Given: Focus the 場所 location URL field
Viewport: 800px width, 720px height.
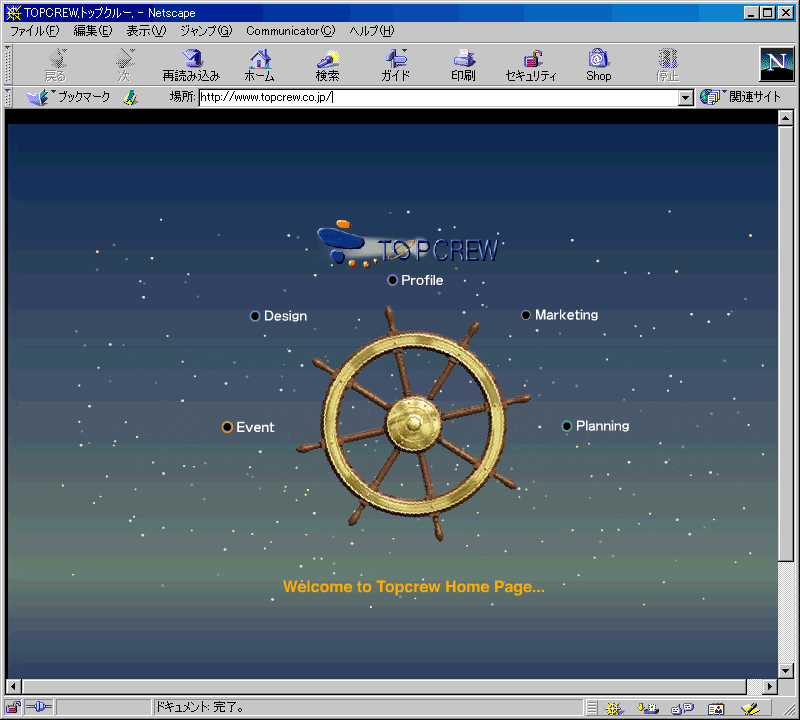Looking at the screenshot, I should [438, 97].
